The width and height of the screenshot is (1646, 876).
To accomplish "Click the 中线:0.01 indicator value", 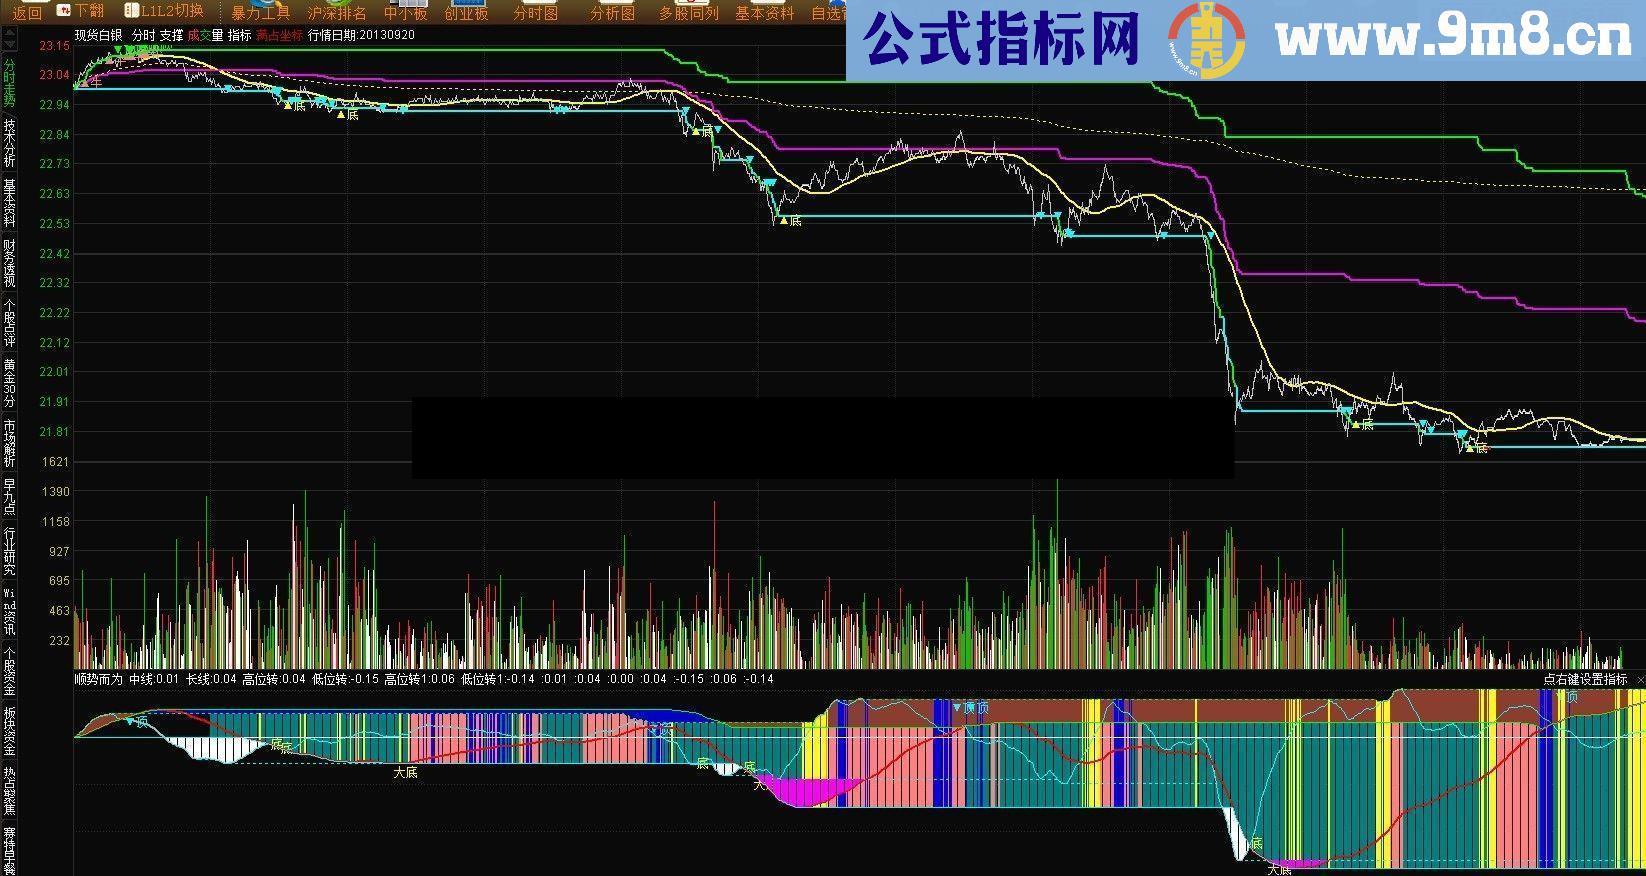I will (x=154, y=679).
